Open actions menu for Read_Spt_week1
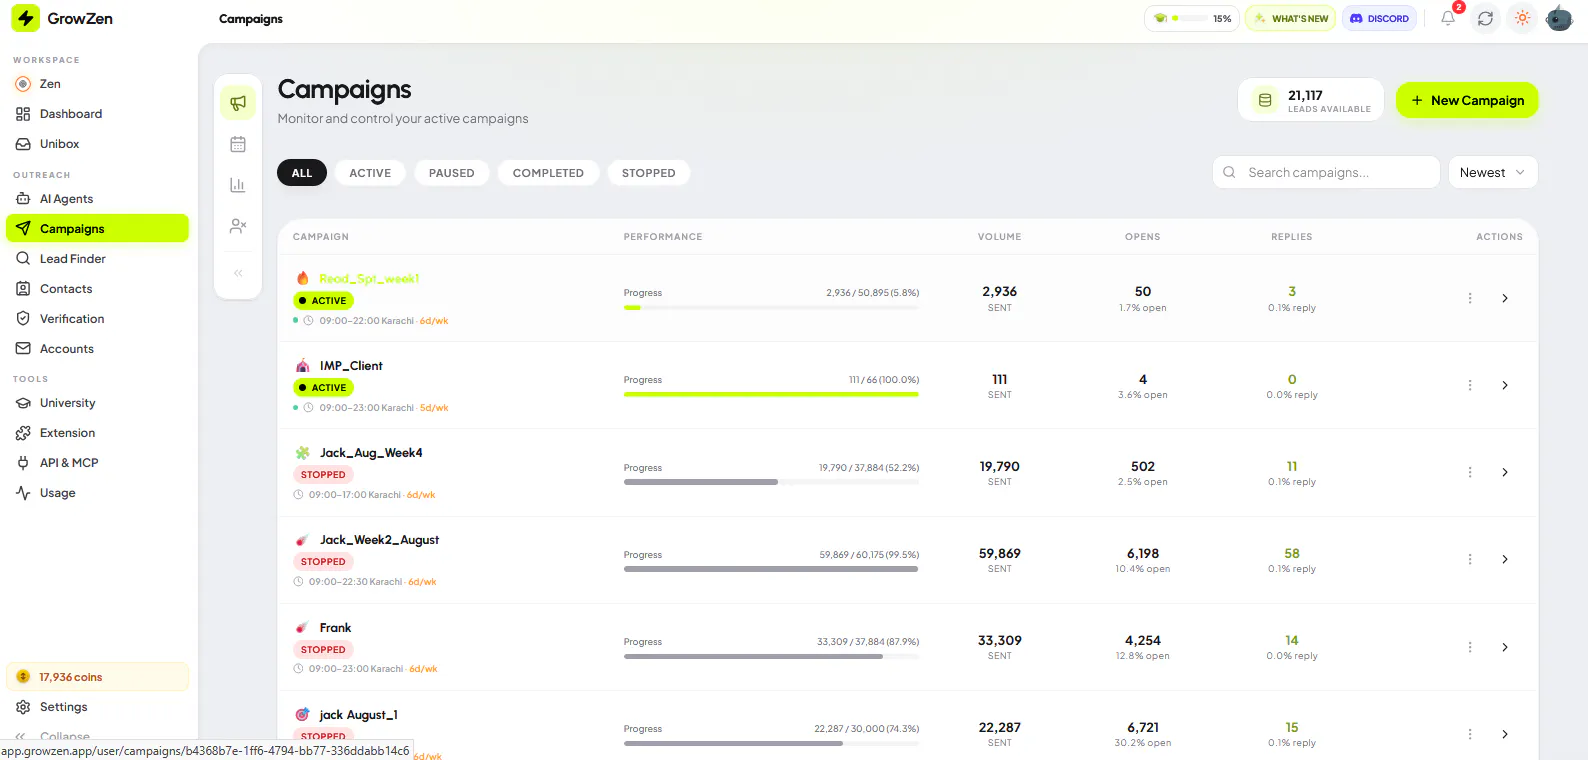Viewport: 1588px width, 760px height. coord(1470,298)
